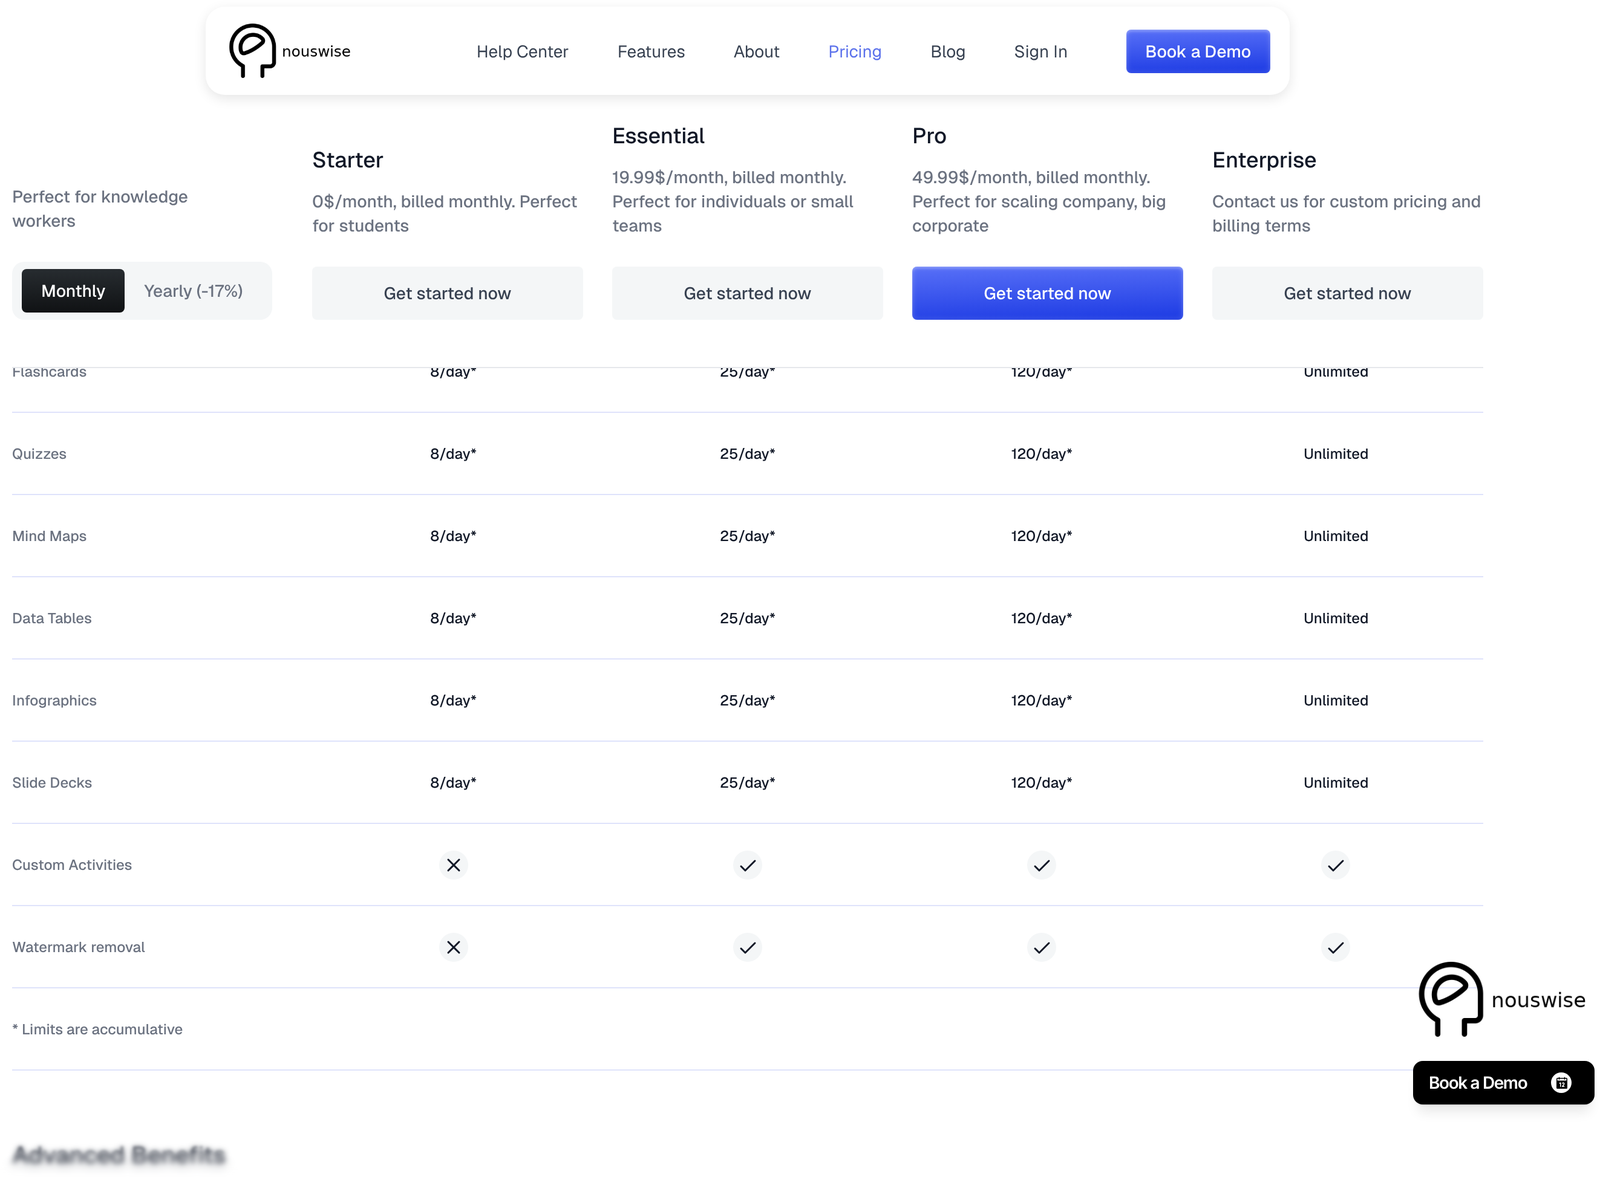Open the Help Center page

click(x=522, y=52)
